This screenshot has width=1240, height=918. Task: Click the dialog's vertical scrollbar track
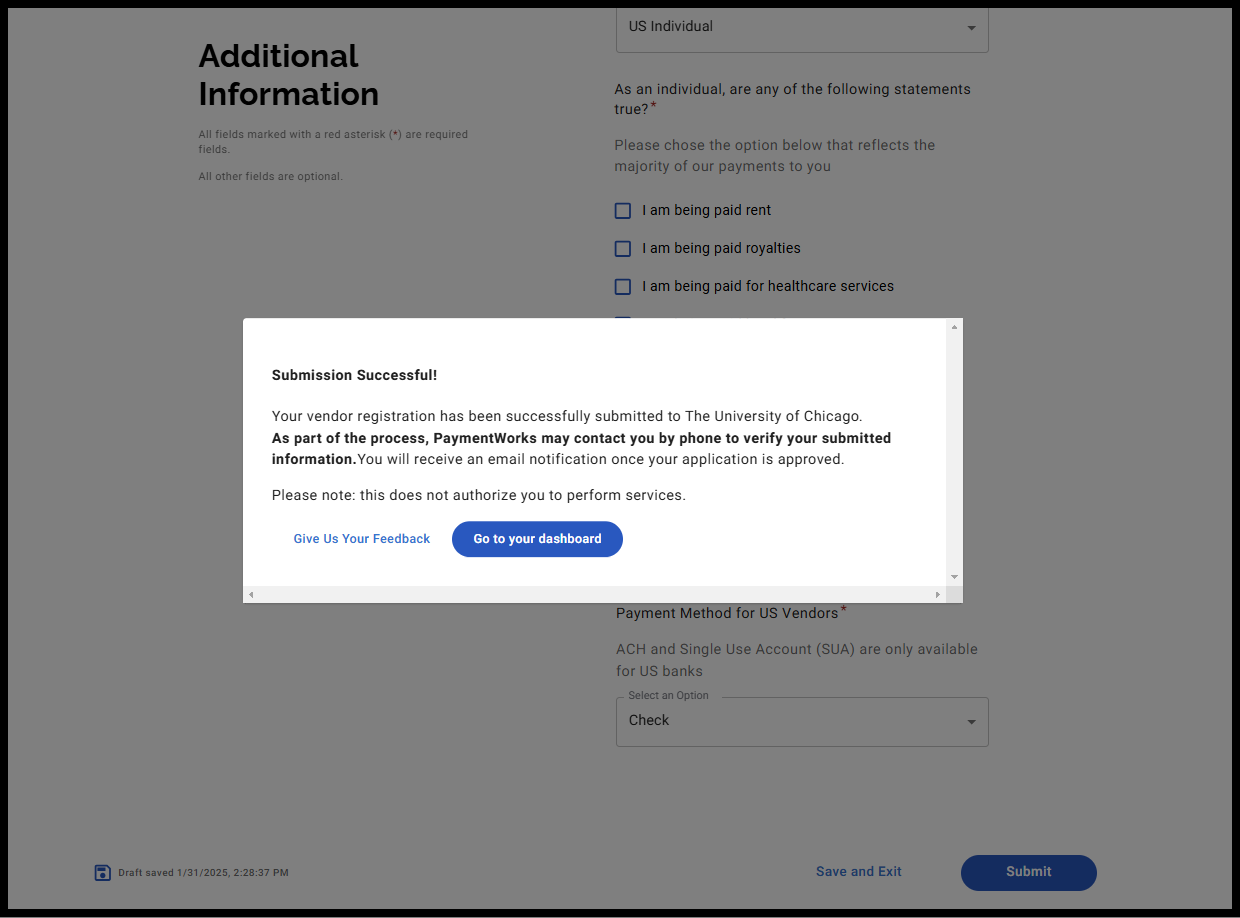point(954,452)
